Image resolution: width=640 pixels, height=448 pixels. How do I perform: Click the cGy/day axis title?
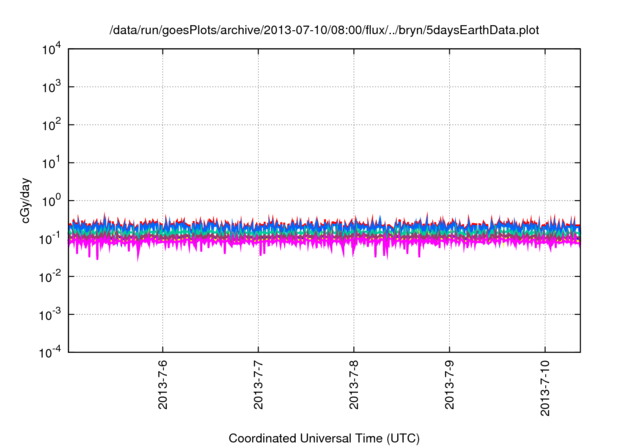click(x=26, y=200)
